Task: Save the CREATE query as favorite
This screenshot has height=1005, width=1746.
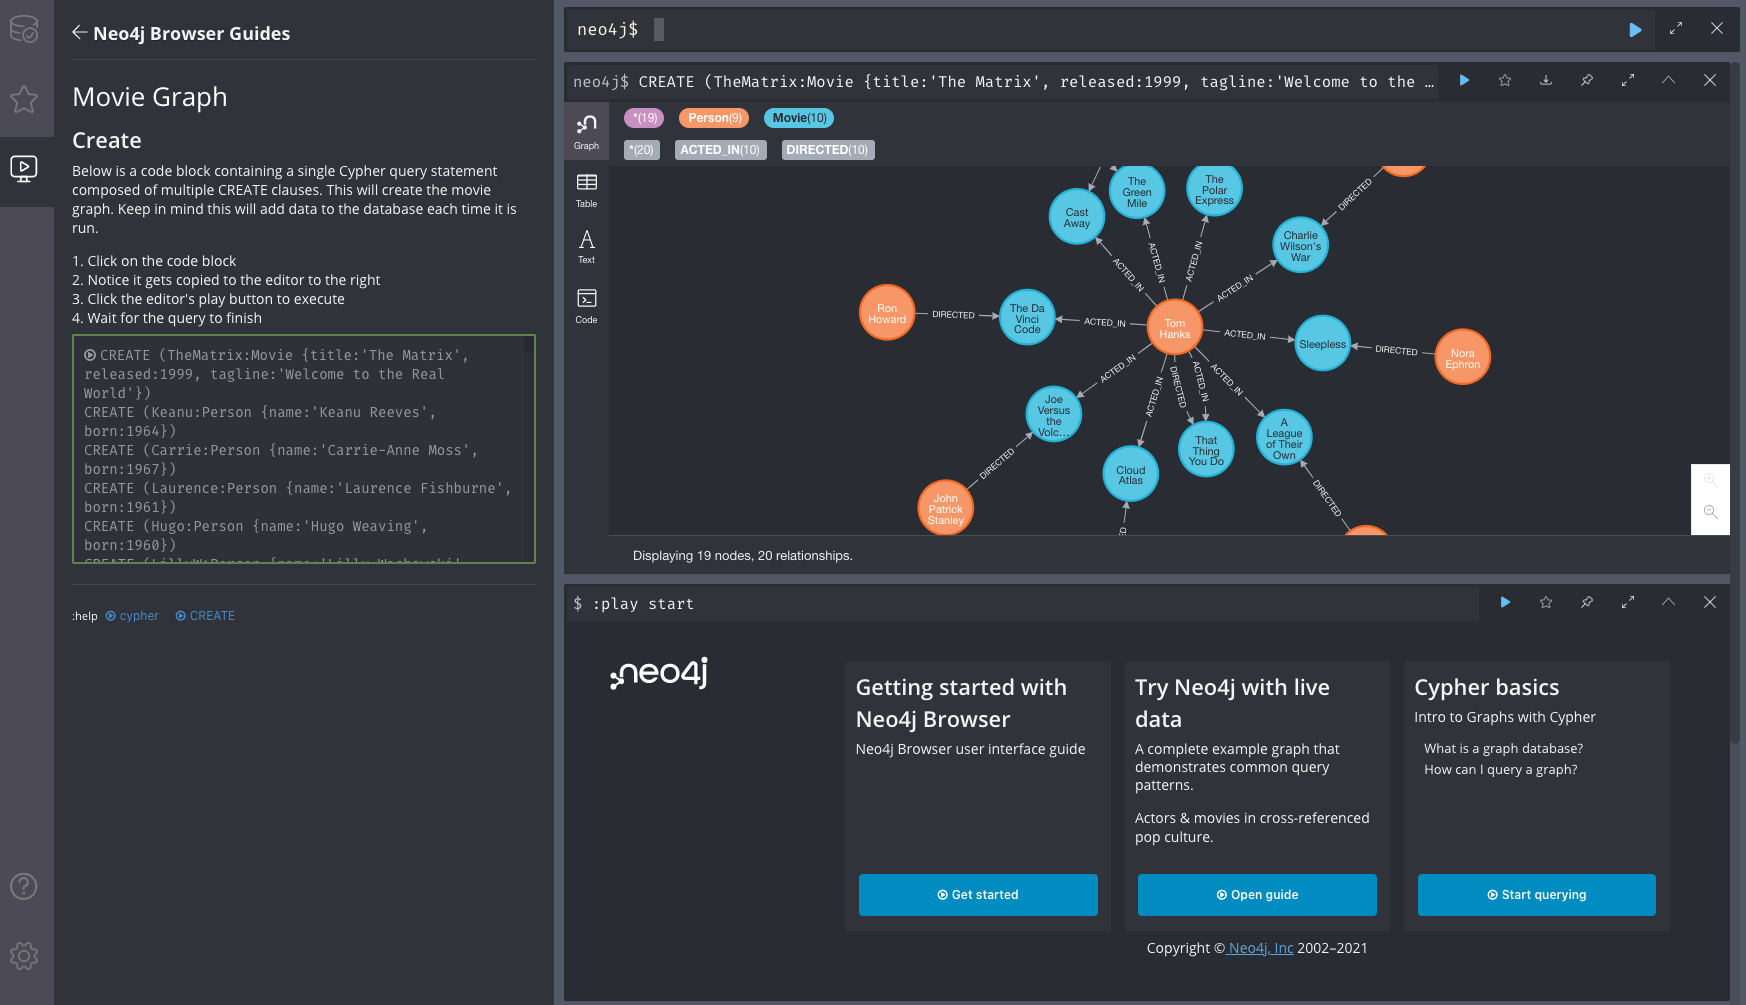Action: [x=1505, y=80]
